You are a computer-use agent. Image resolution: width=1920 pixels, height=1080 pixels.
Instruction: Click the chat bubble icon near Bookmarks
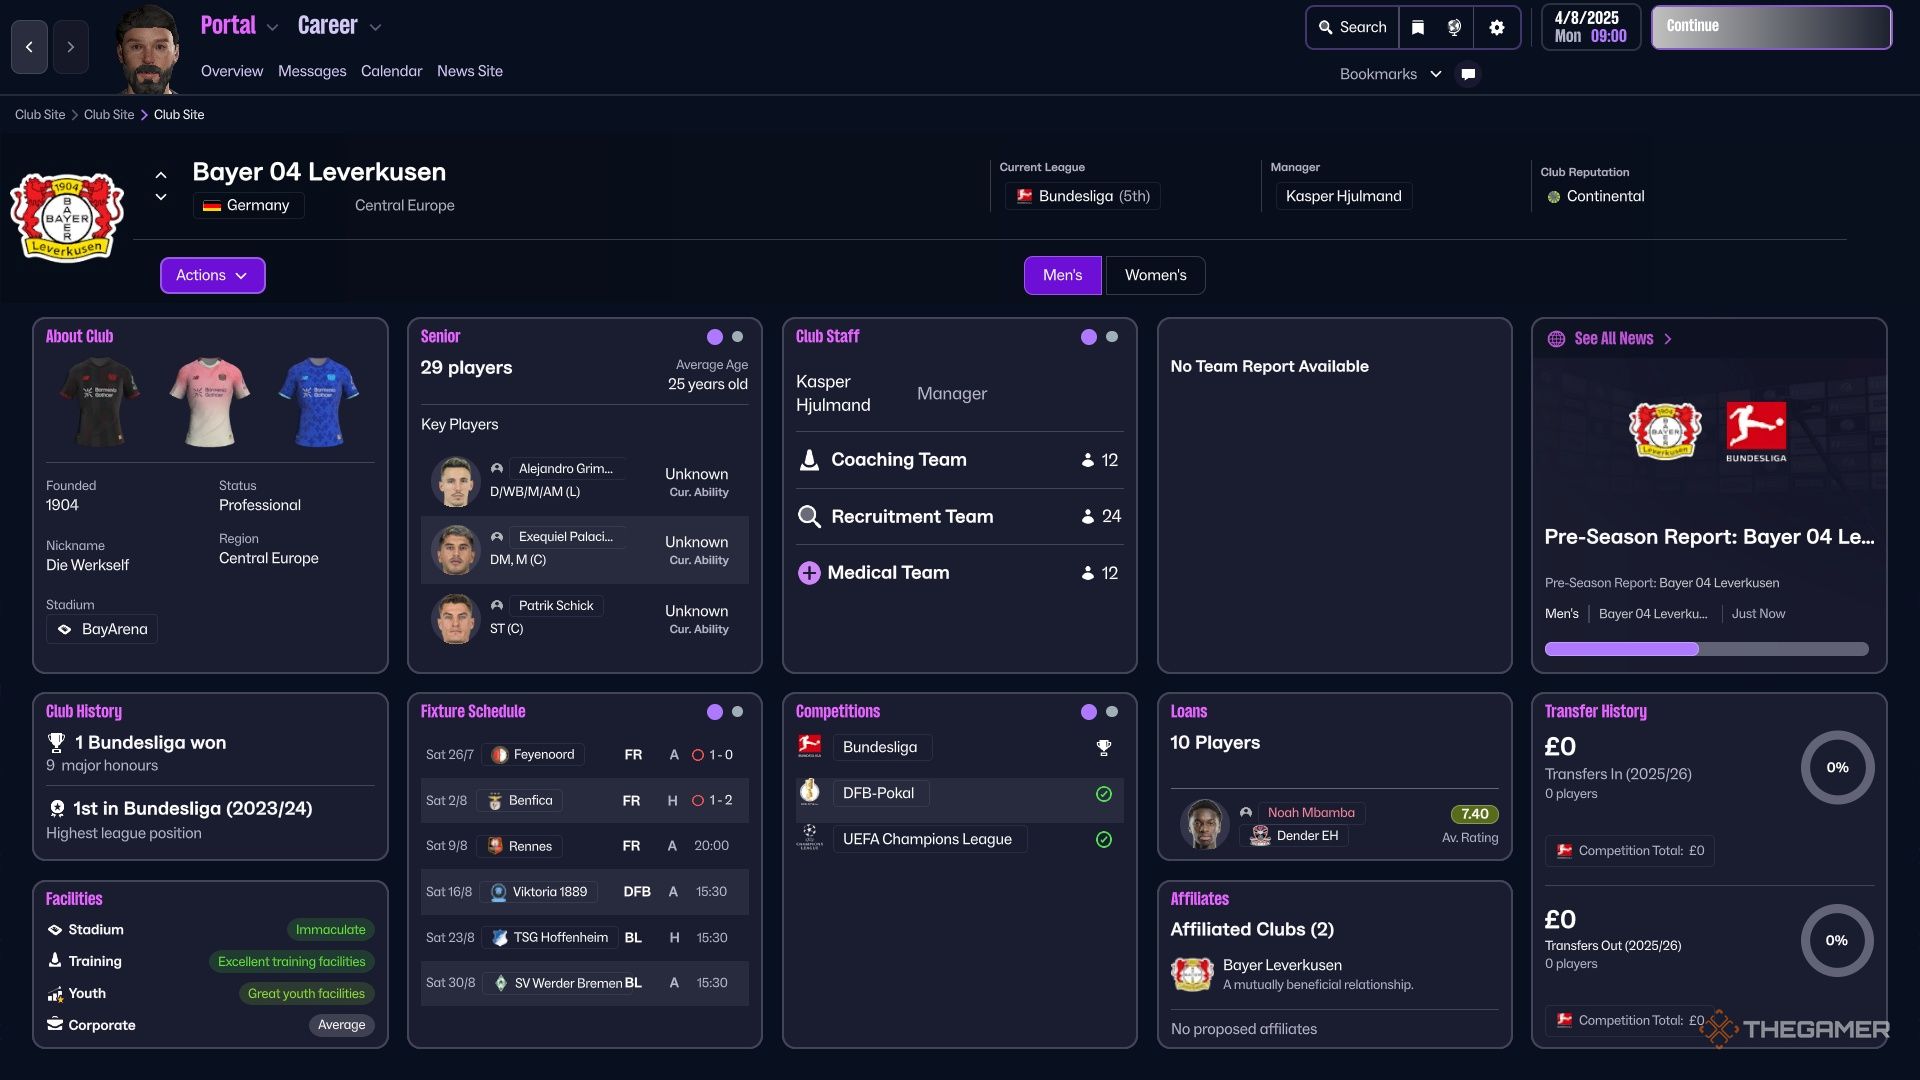tap(1468, 74)
